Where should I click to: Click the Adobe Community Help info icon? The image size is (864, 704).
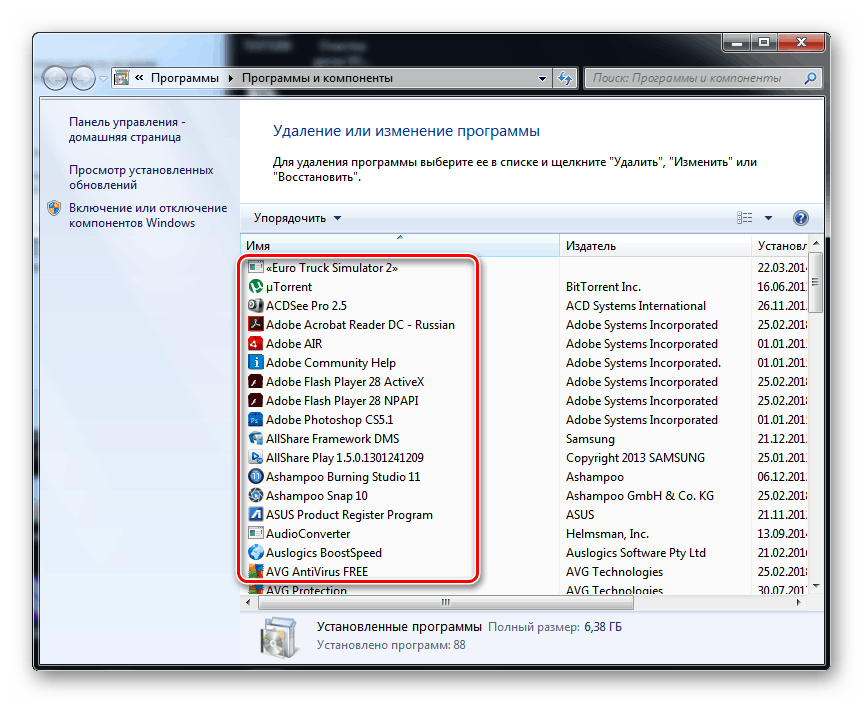pyautogui.click(x=256, y=362)
